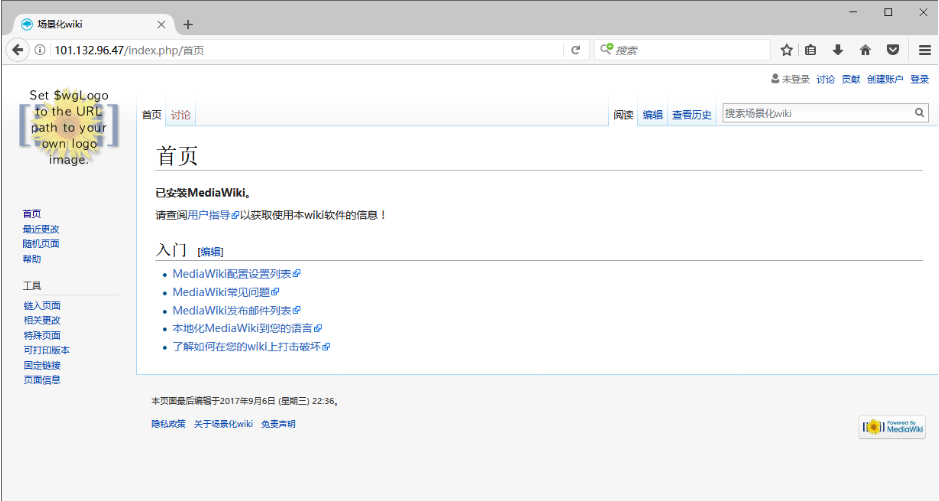Close the 场景化wiki tab
This screenshot has height=501, width=939.
point(161,25)
